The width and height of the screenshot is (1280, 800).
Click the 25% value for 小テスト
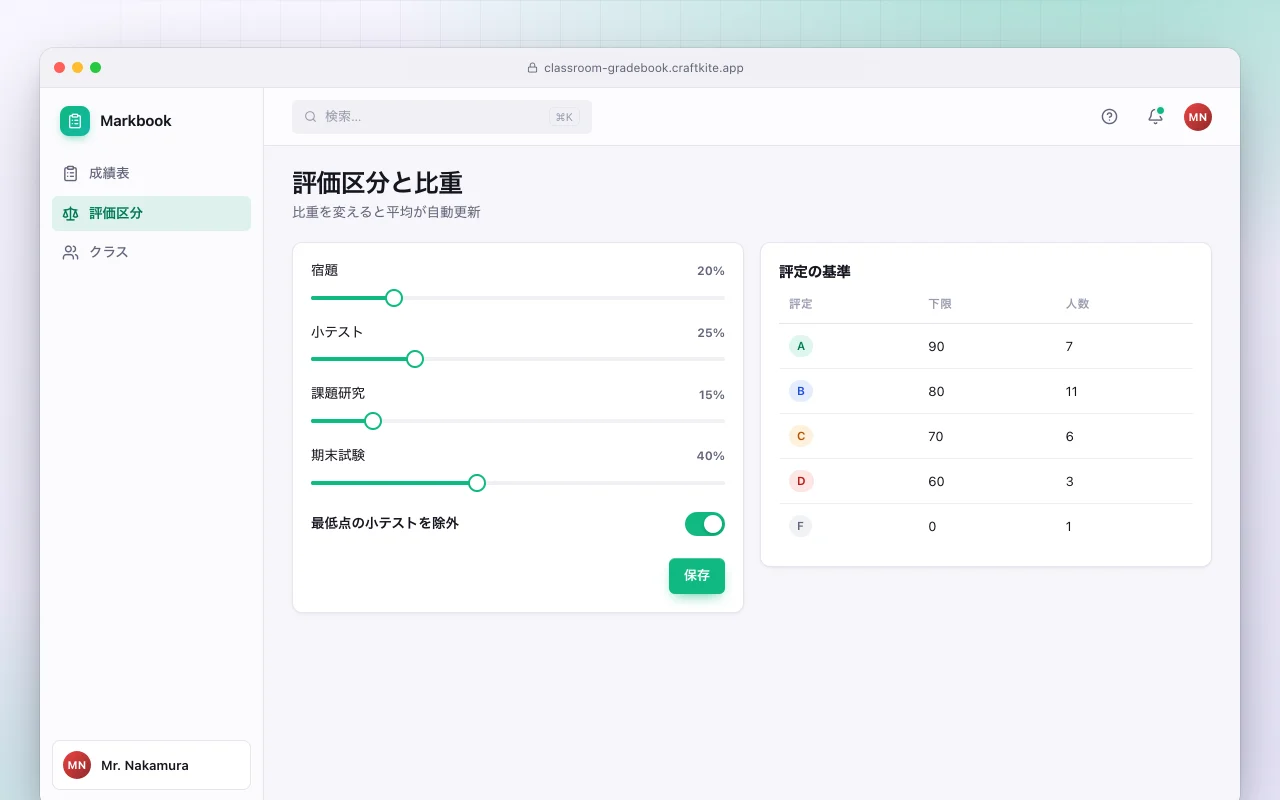pos(711,333)
